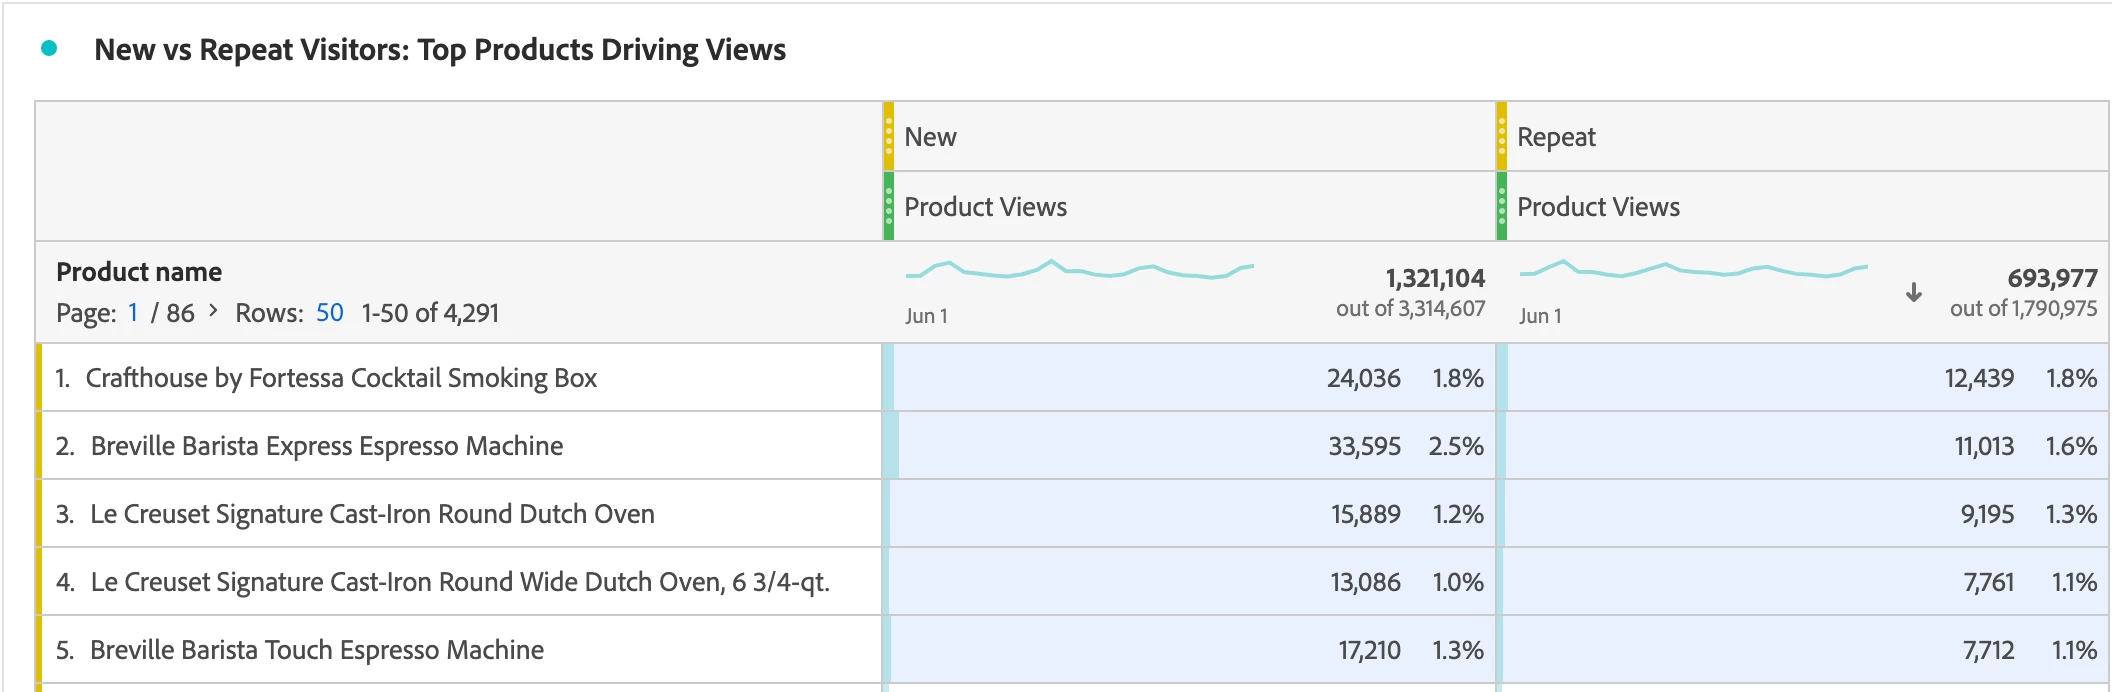Screen dimensions: 2112x692
Task: Select the New segment column header
Action: [x=1189, y=136]
